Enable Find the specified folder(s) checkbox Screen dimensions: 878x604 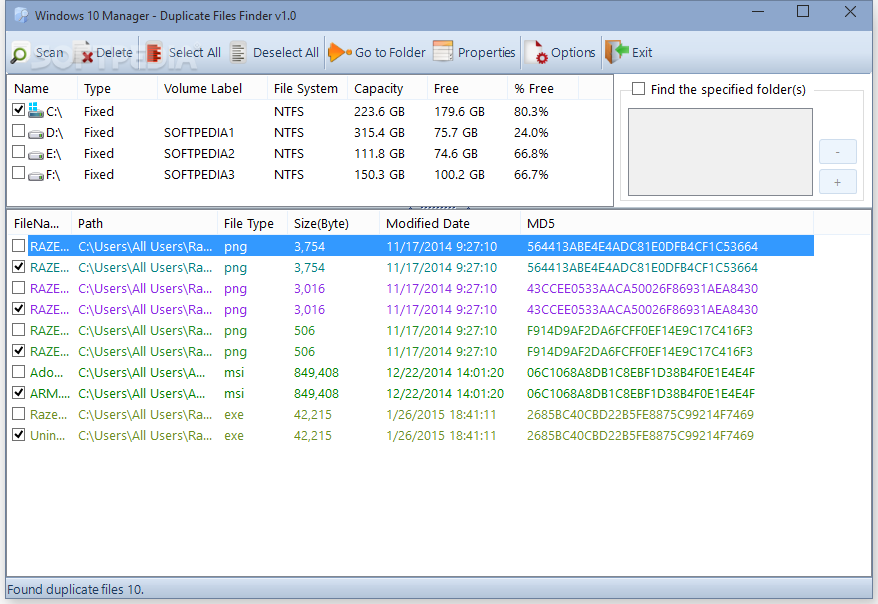pos(638,89)
